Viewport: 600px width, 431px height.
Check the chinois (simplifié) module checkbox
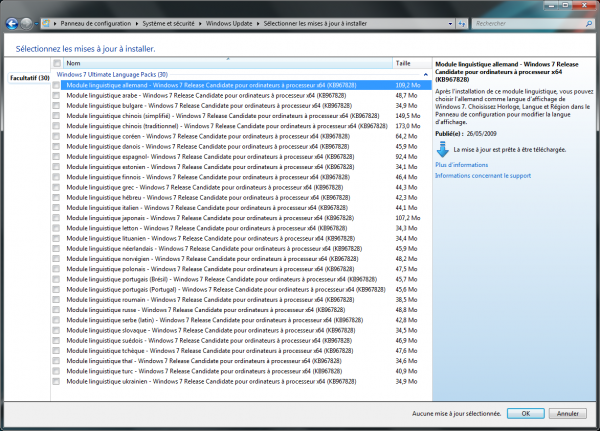pos(56,116)
